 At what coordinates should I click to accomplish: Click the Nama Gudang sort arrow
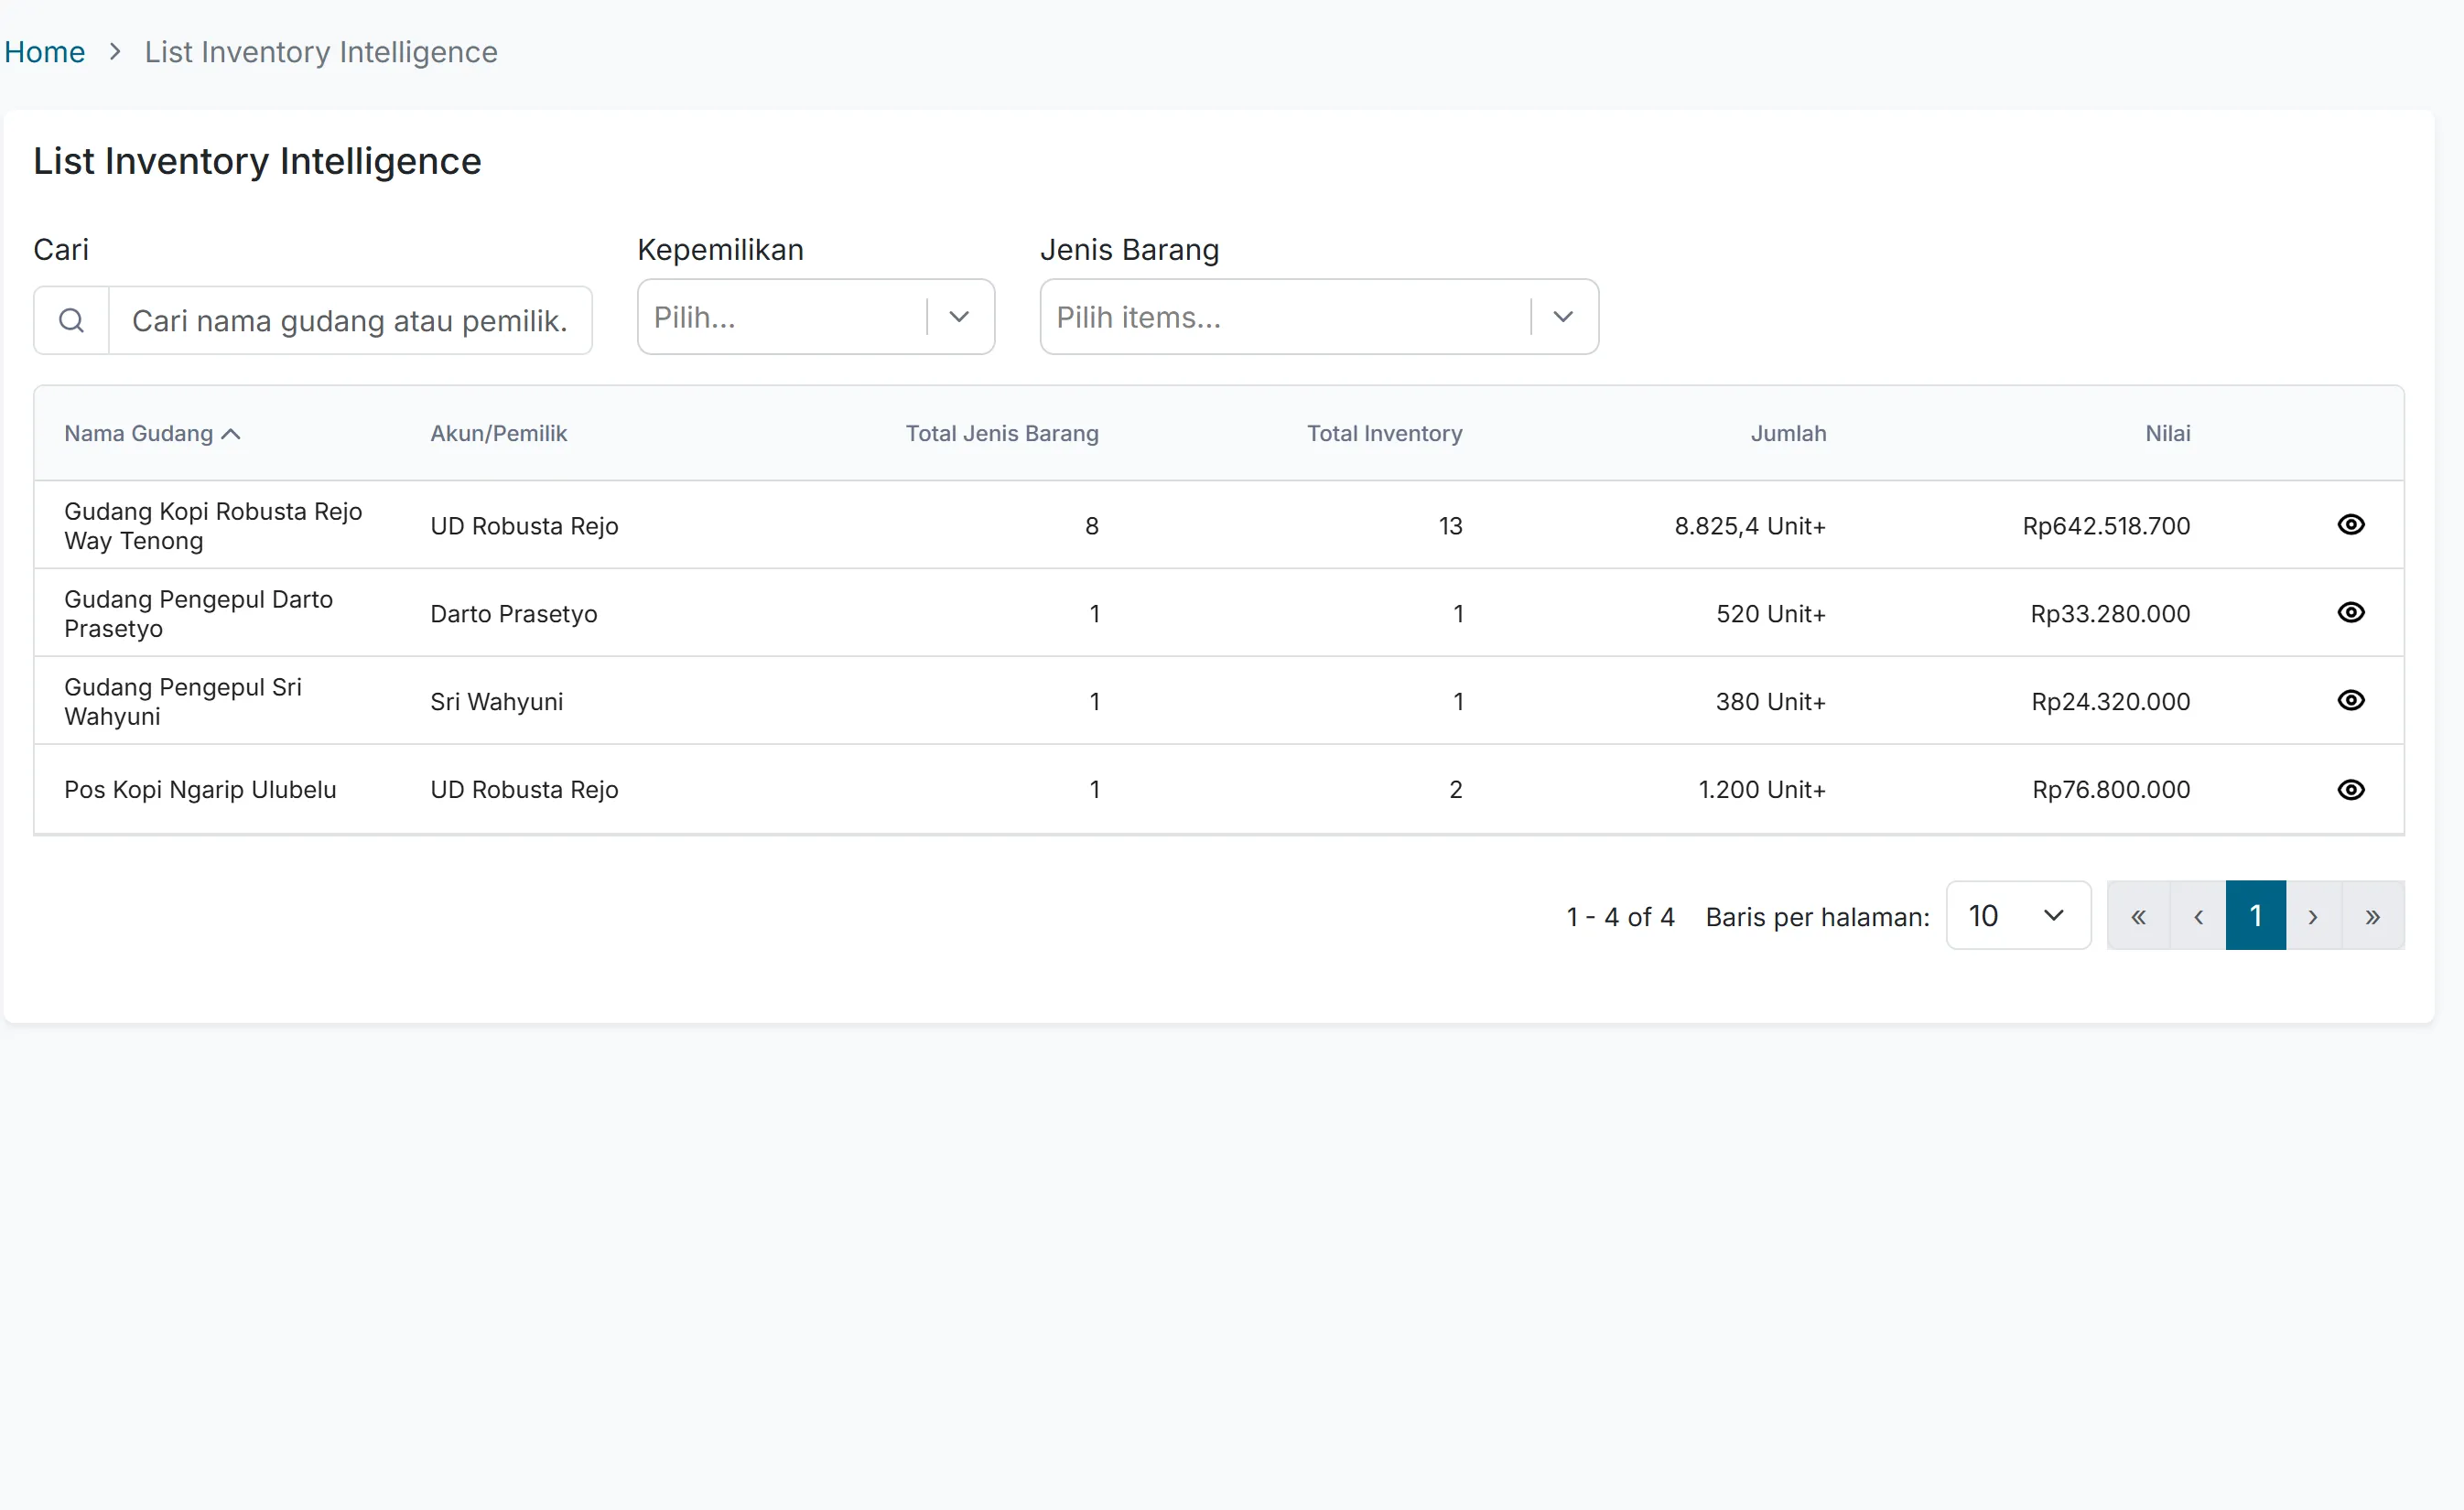point(231,434)
